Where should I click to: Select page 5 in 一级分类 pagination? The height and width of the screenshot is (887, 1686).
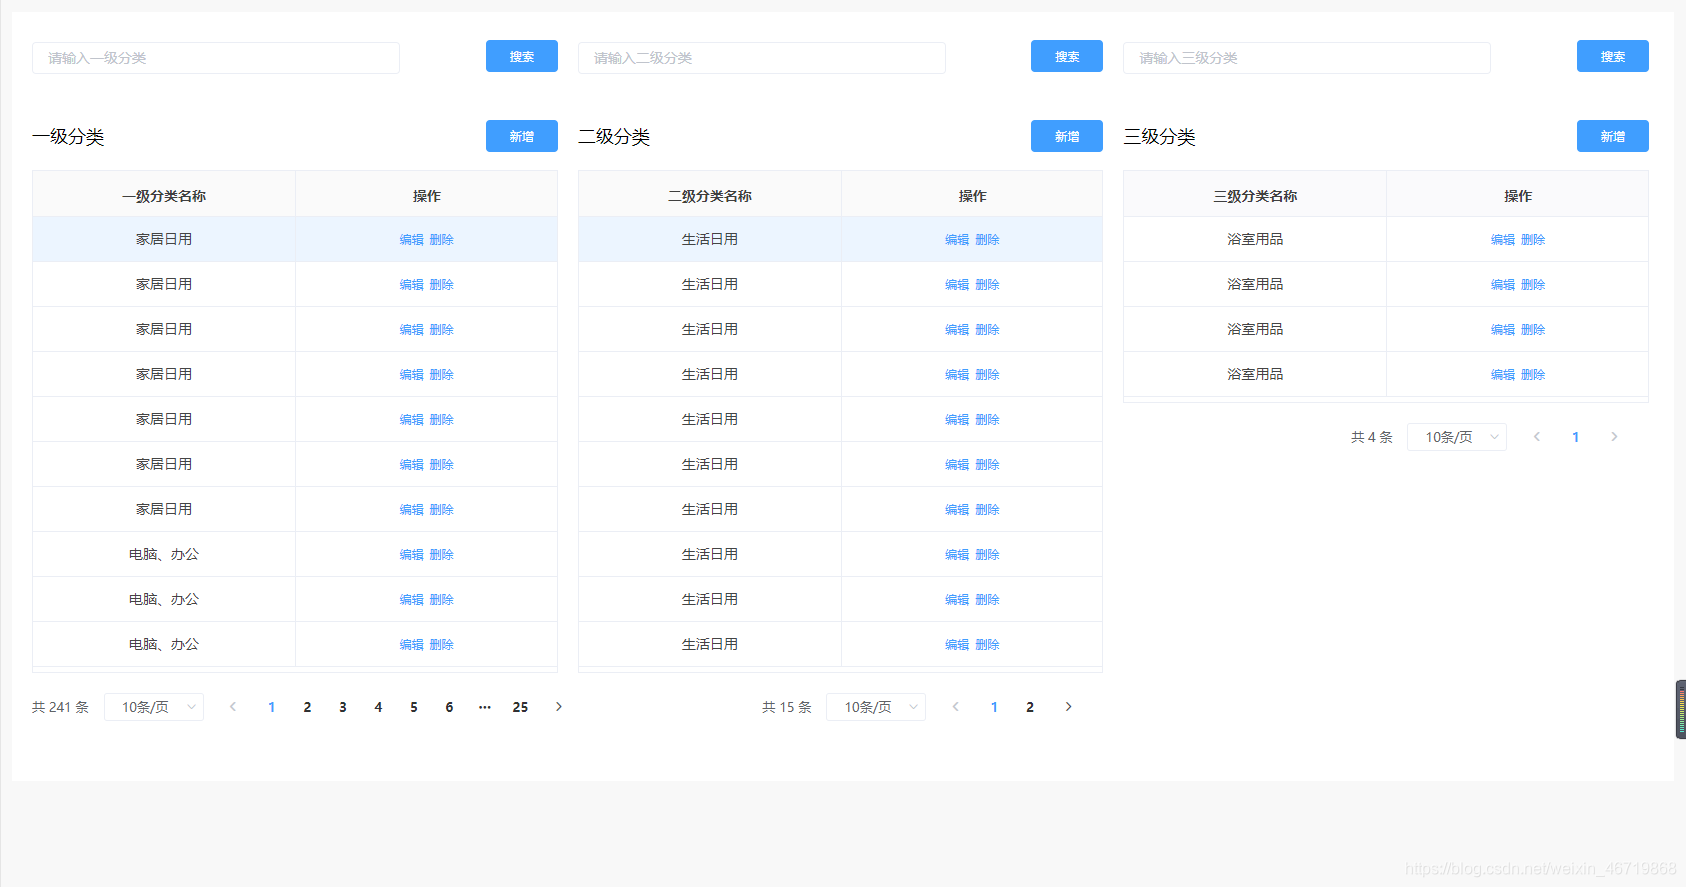click(x=414, y=707)
